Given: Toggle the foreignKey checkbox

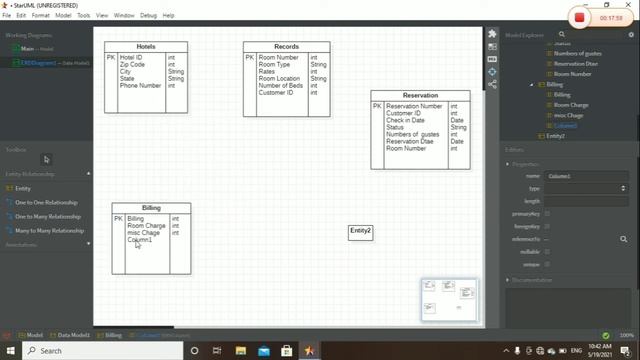Looking at the screenshot, I should pos(547,226).
